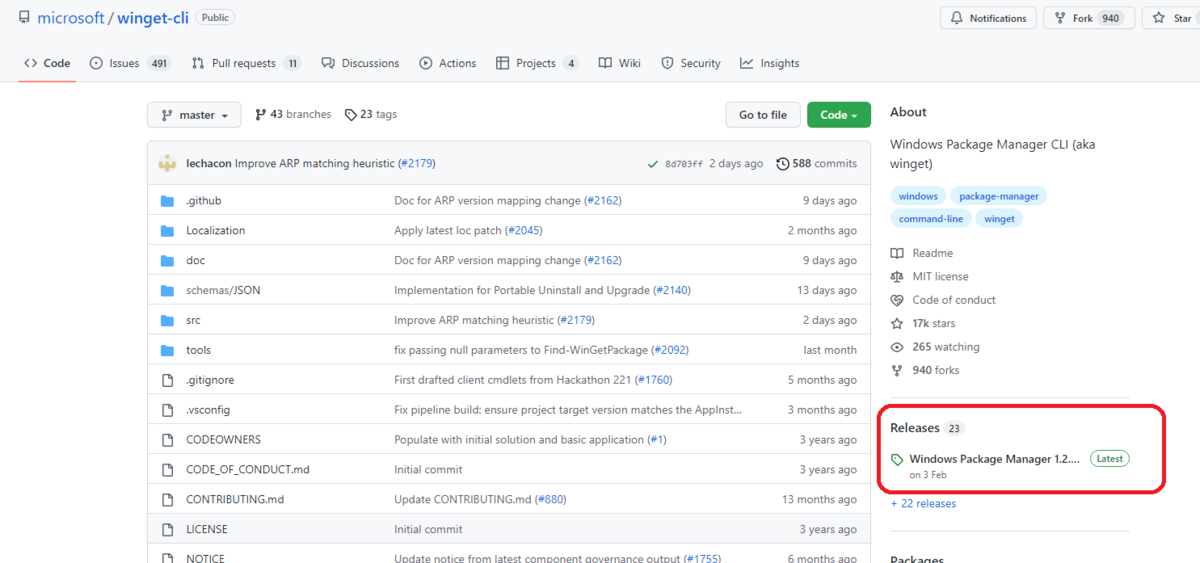Fork the repository with Fork button

tap(1089, 18)
